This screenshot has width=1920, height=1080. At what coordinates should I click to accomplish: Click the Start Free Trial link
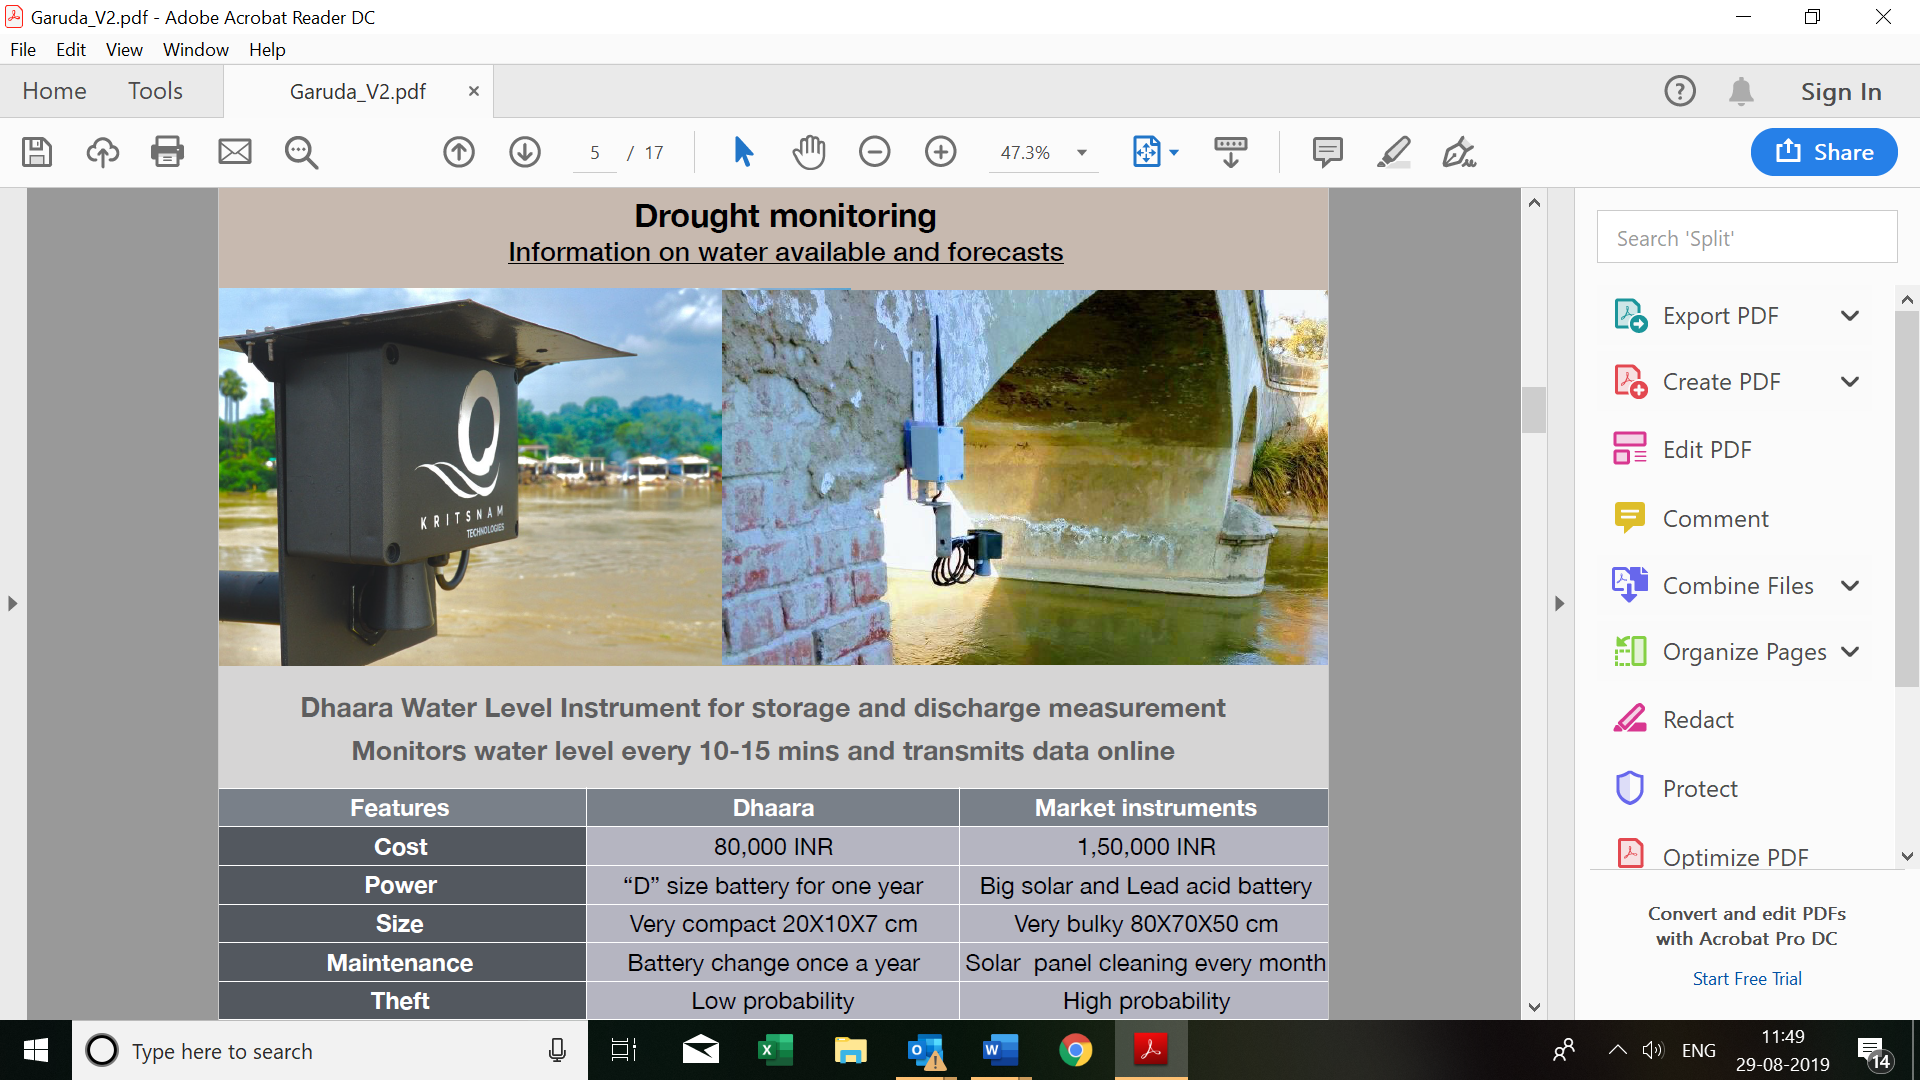1747,979
